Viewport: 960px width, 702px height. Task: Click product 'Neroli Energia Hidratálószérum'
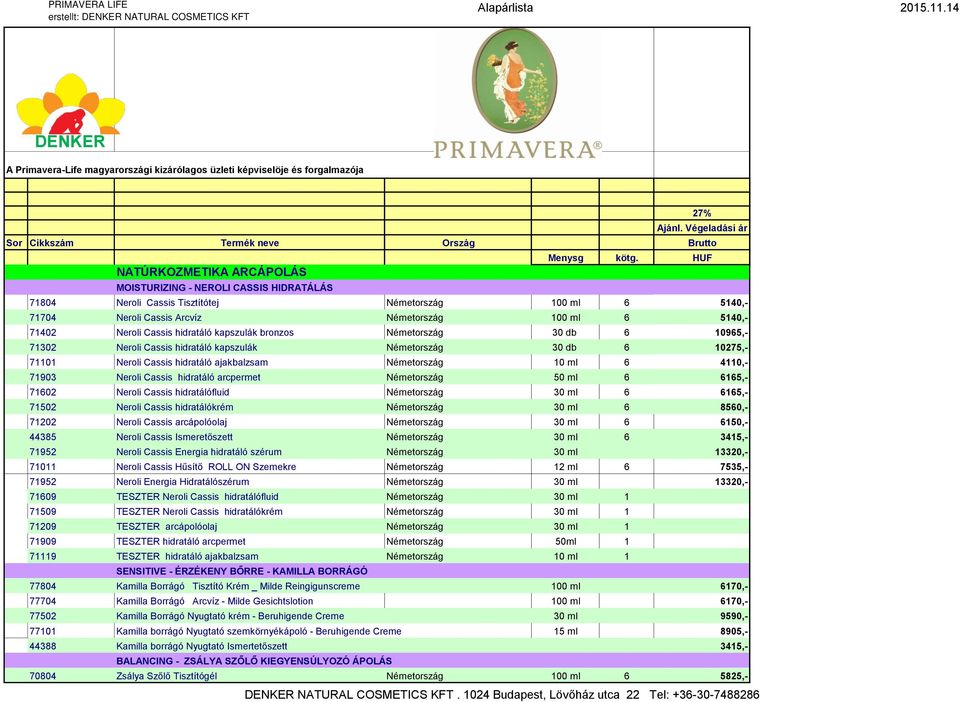click(182, 482)
